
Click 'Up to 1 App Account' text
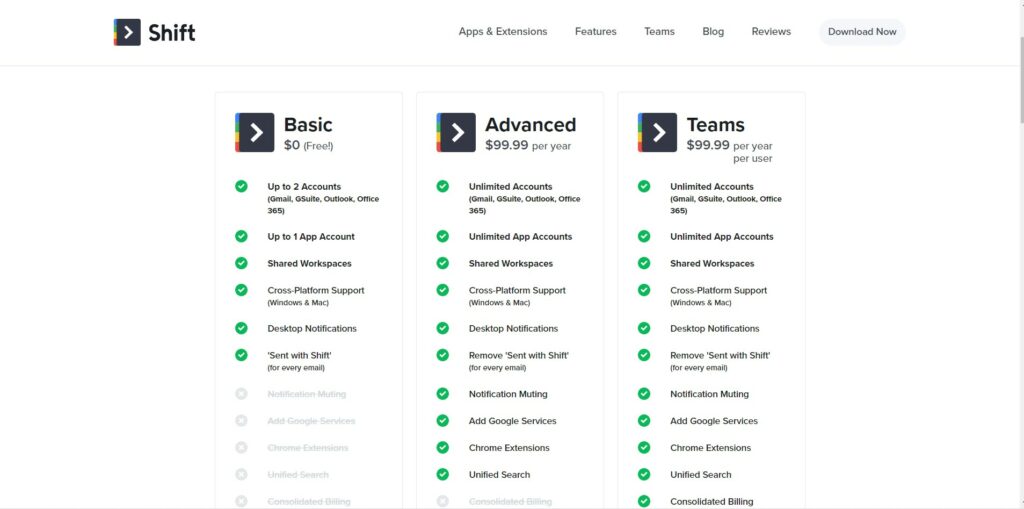(311, 237)
